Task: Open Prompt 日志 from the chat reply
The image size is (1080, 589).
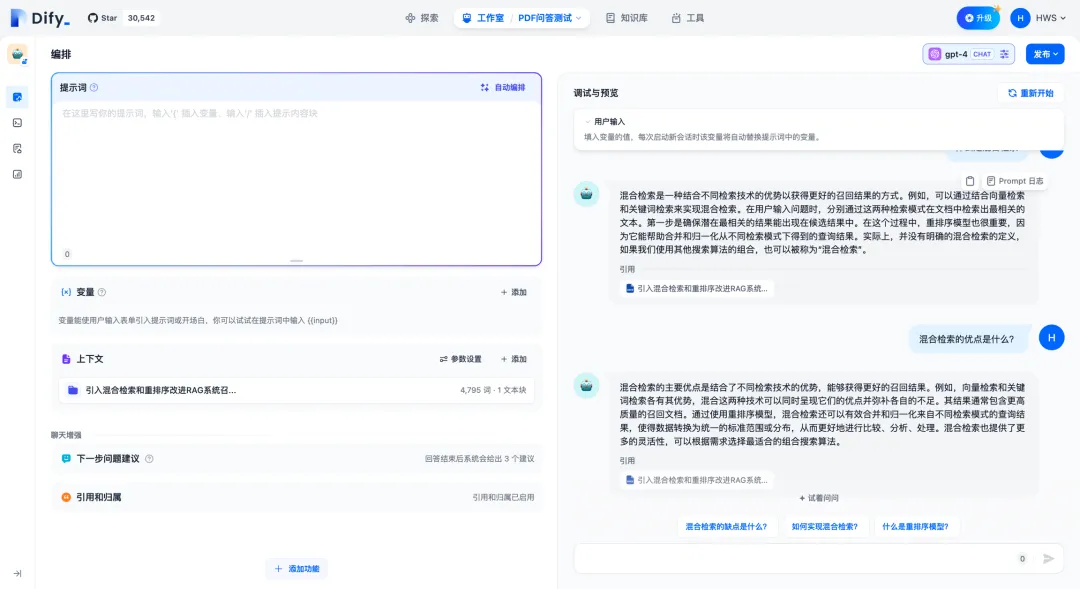Action: pyautogui.click(x=1013, y=180)
